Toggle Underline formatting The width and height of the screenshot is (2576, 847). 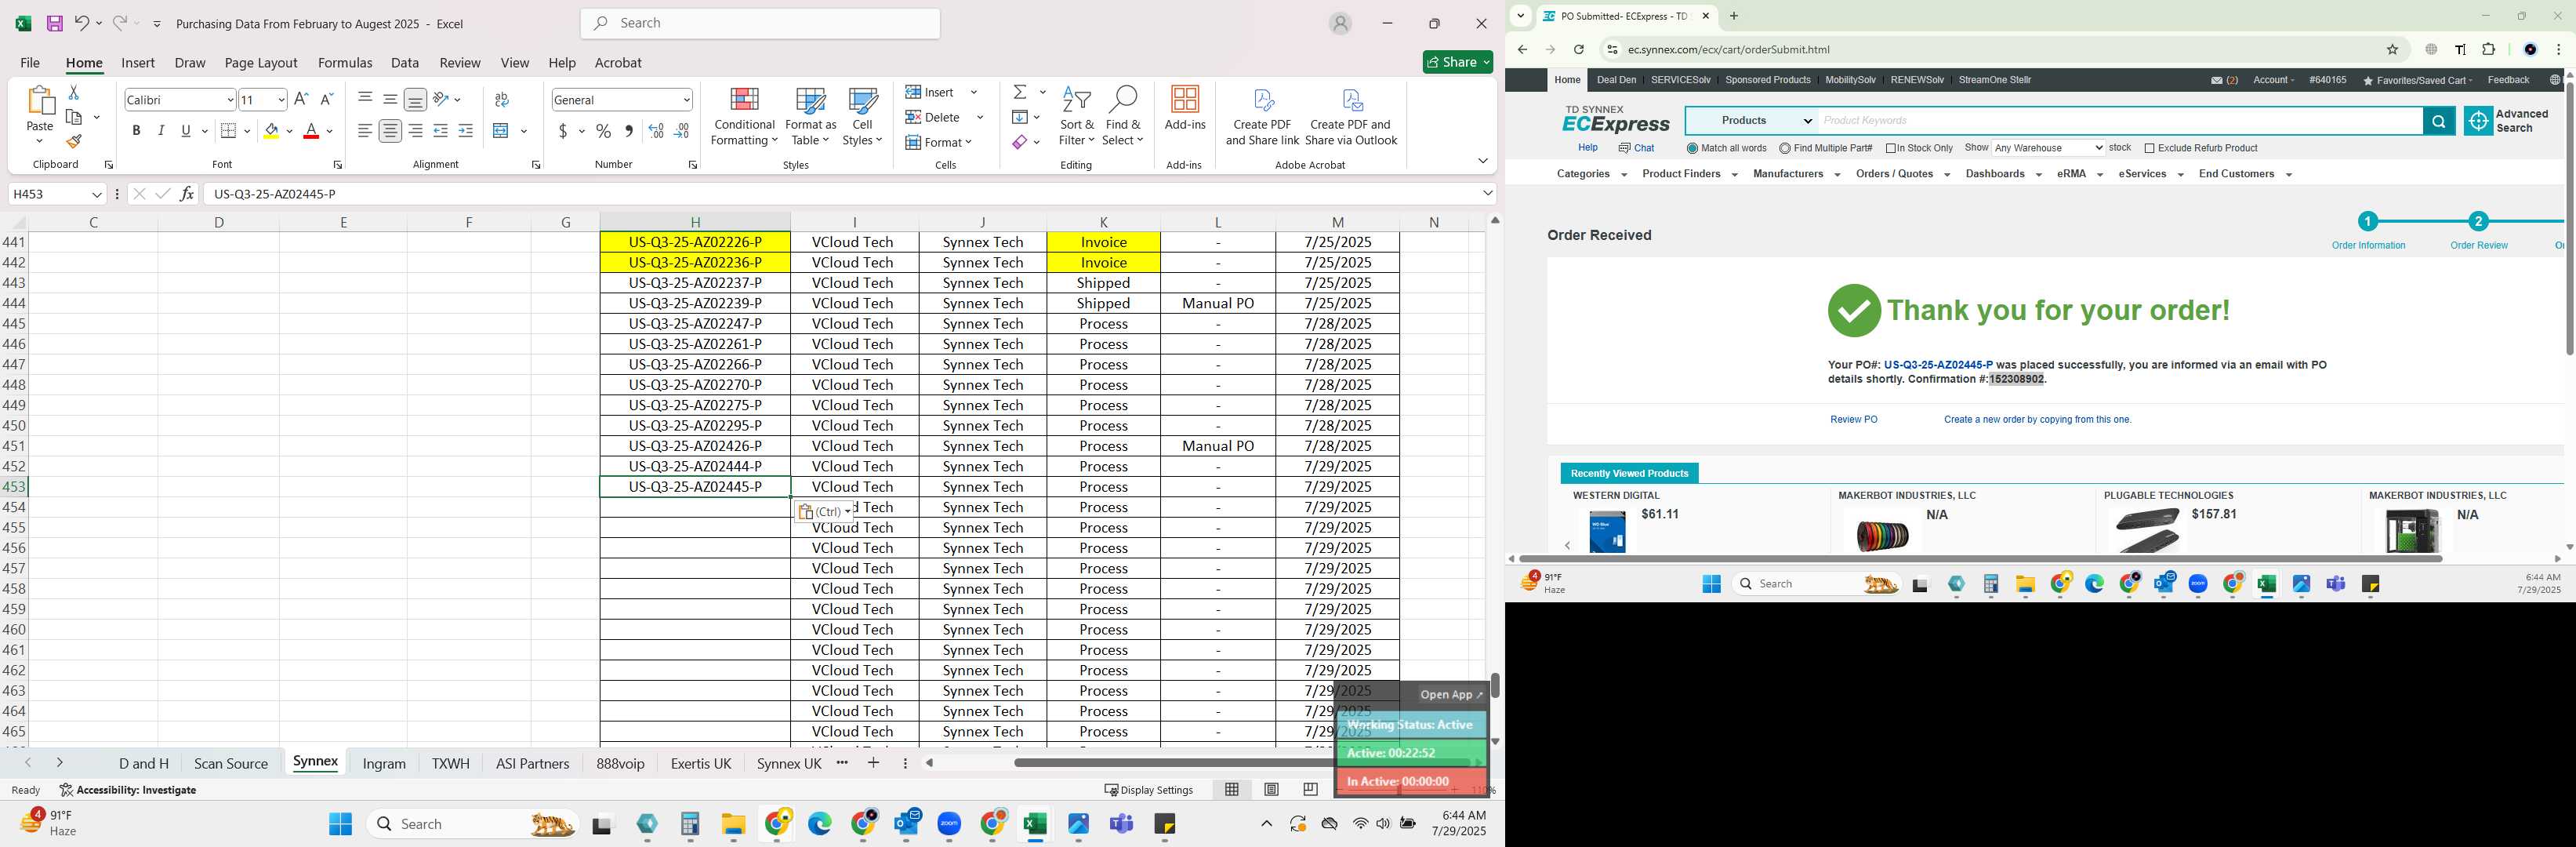186,131
